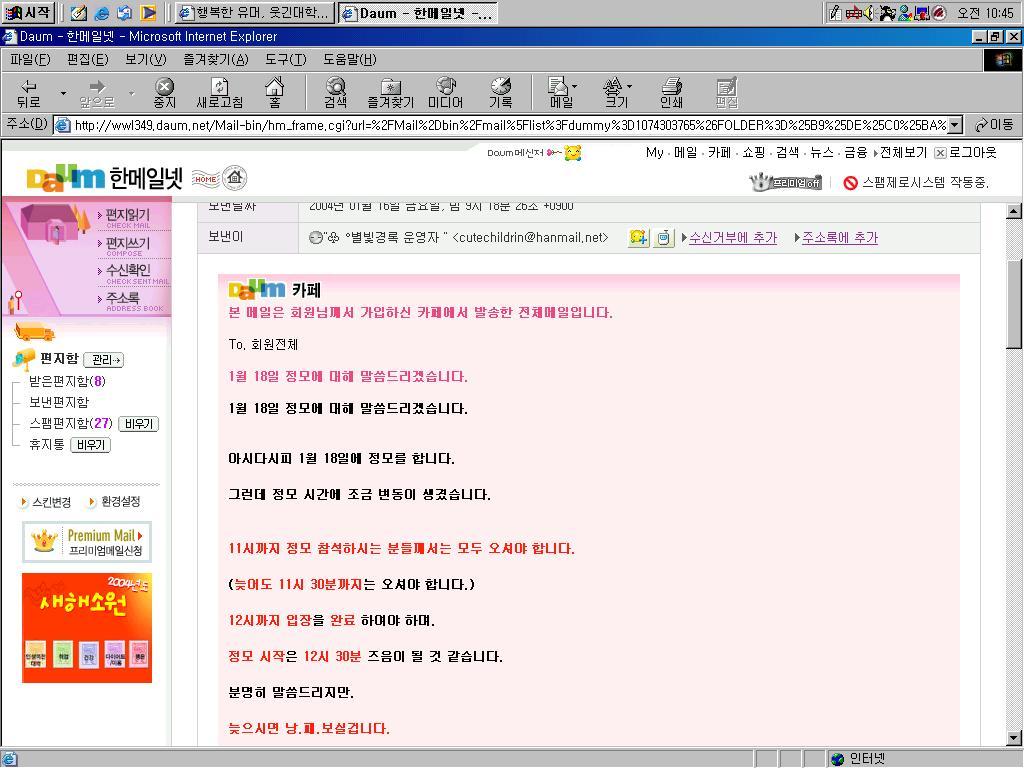Viewport: 1024px width, 768px height.
Task: Click the 새해소원 banner image
Action: [x=87, y=628]
